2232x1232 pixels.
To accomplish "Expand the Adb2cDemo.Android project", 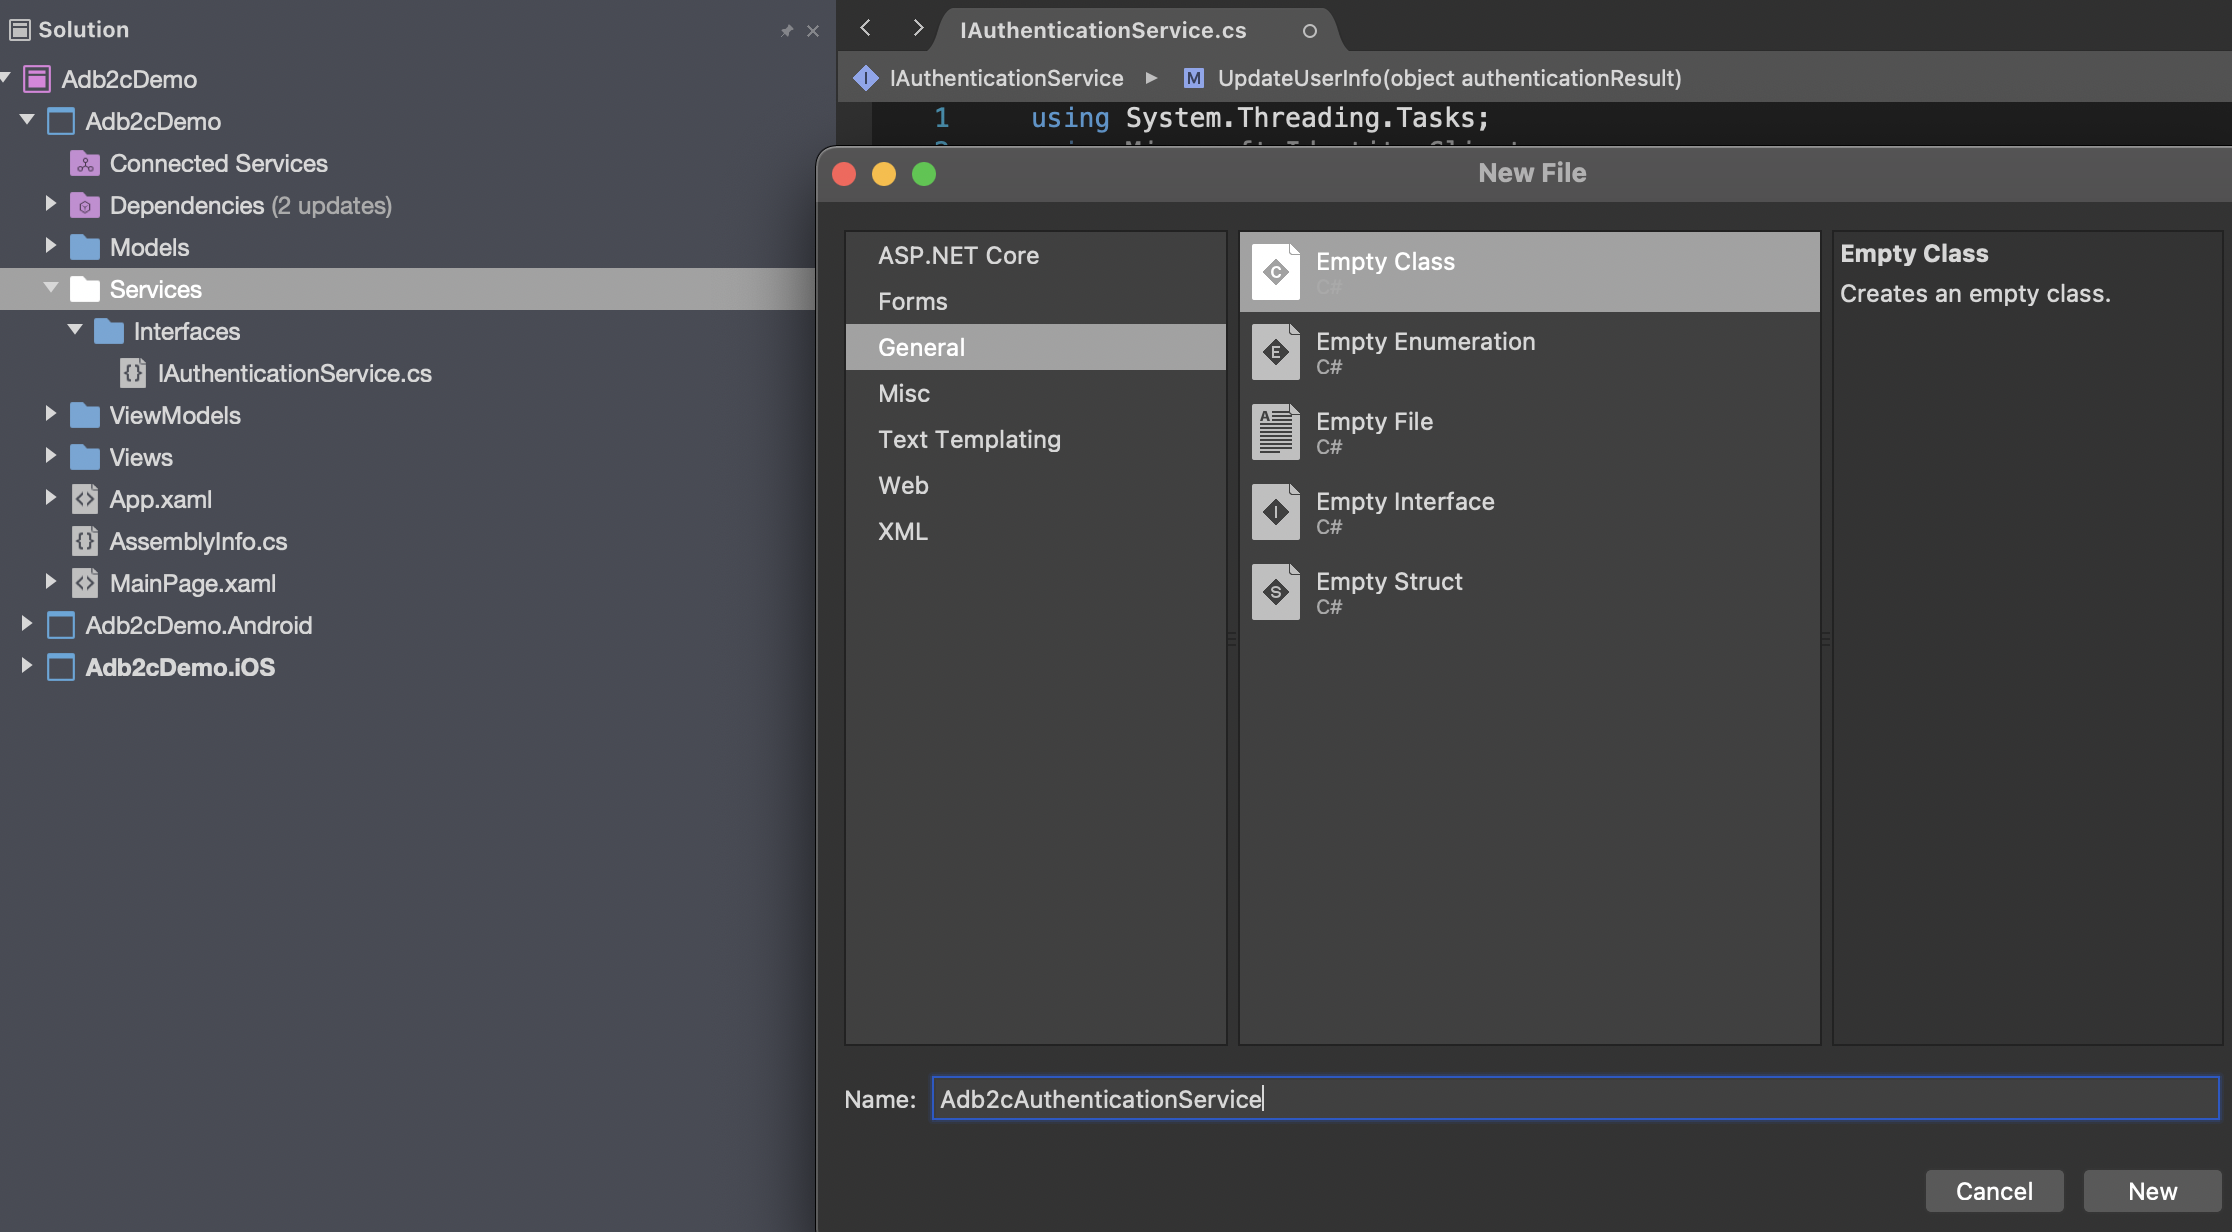I will (26, 624).
